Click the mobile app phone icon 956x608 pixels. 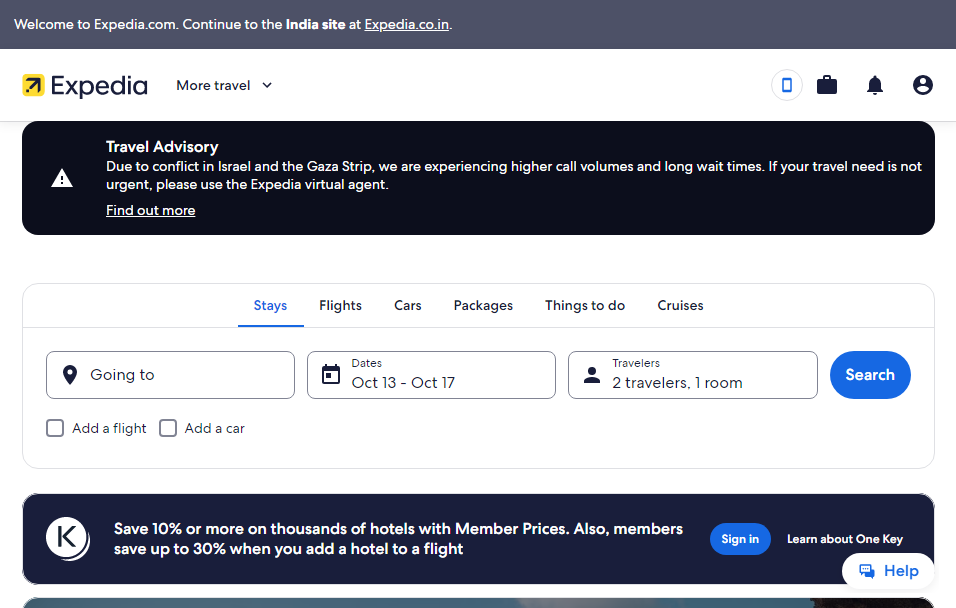[x=786, y=85]
